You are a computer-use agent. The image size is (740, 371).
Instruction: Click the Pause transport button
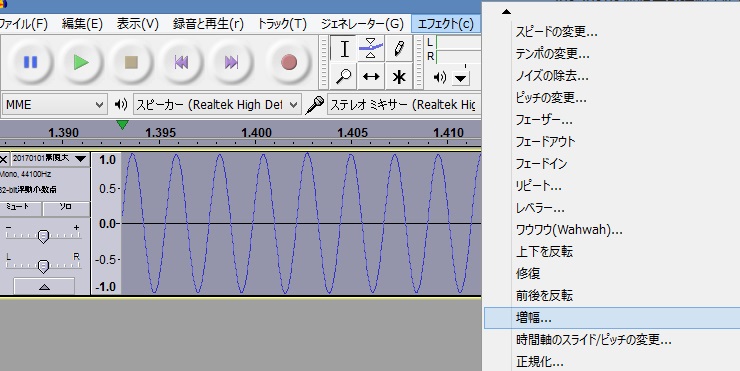pyautogui.click(x=30, y=62)
